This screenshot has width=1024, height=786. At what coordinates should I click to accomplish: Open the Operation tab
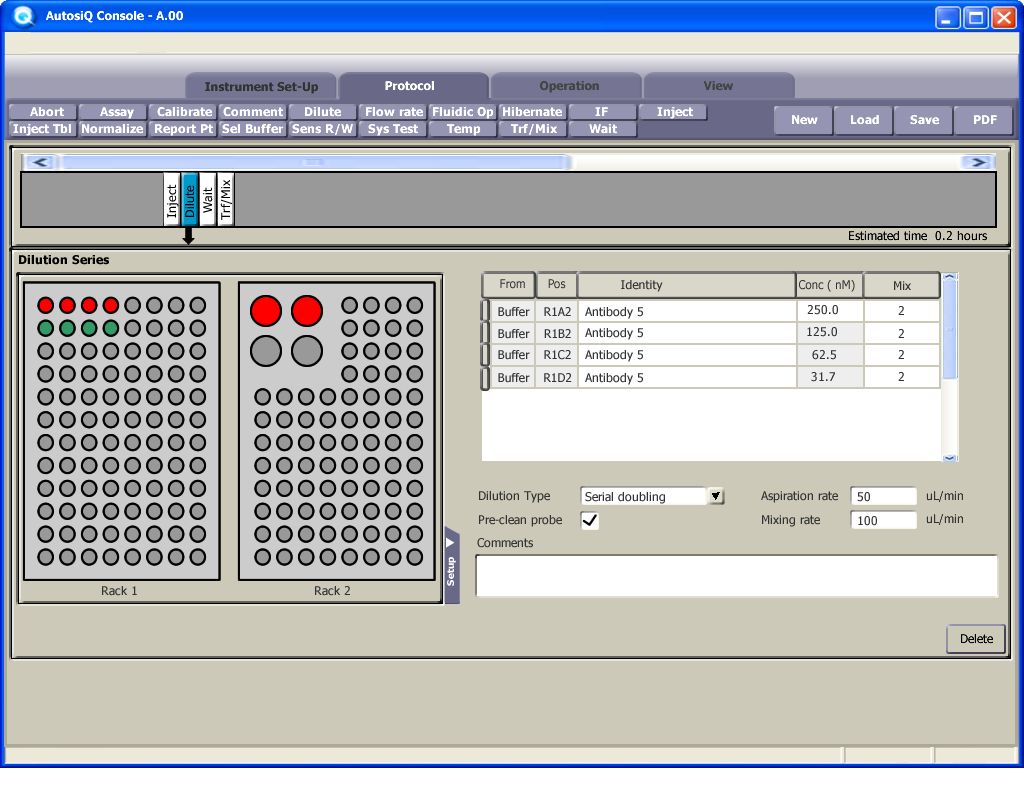click(x=569, y=86)
